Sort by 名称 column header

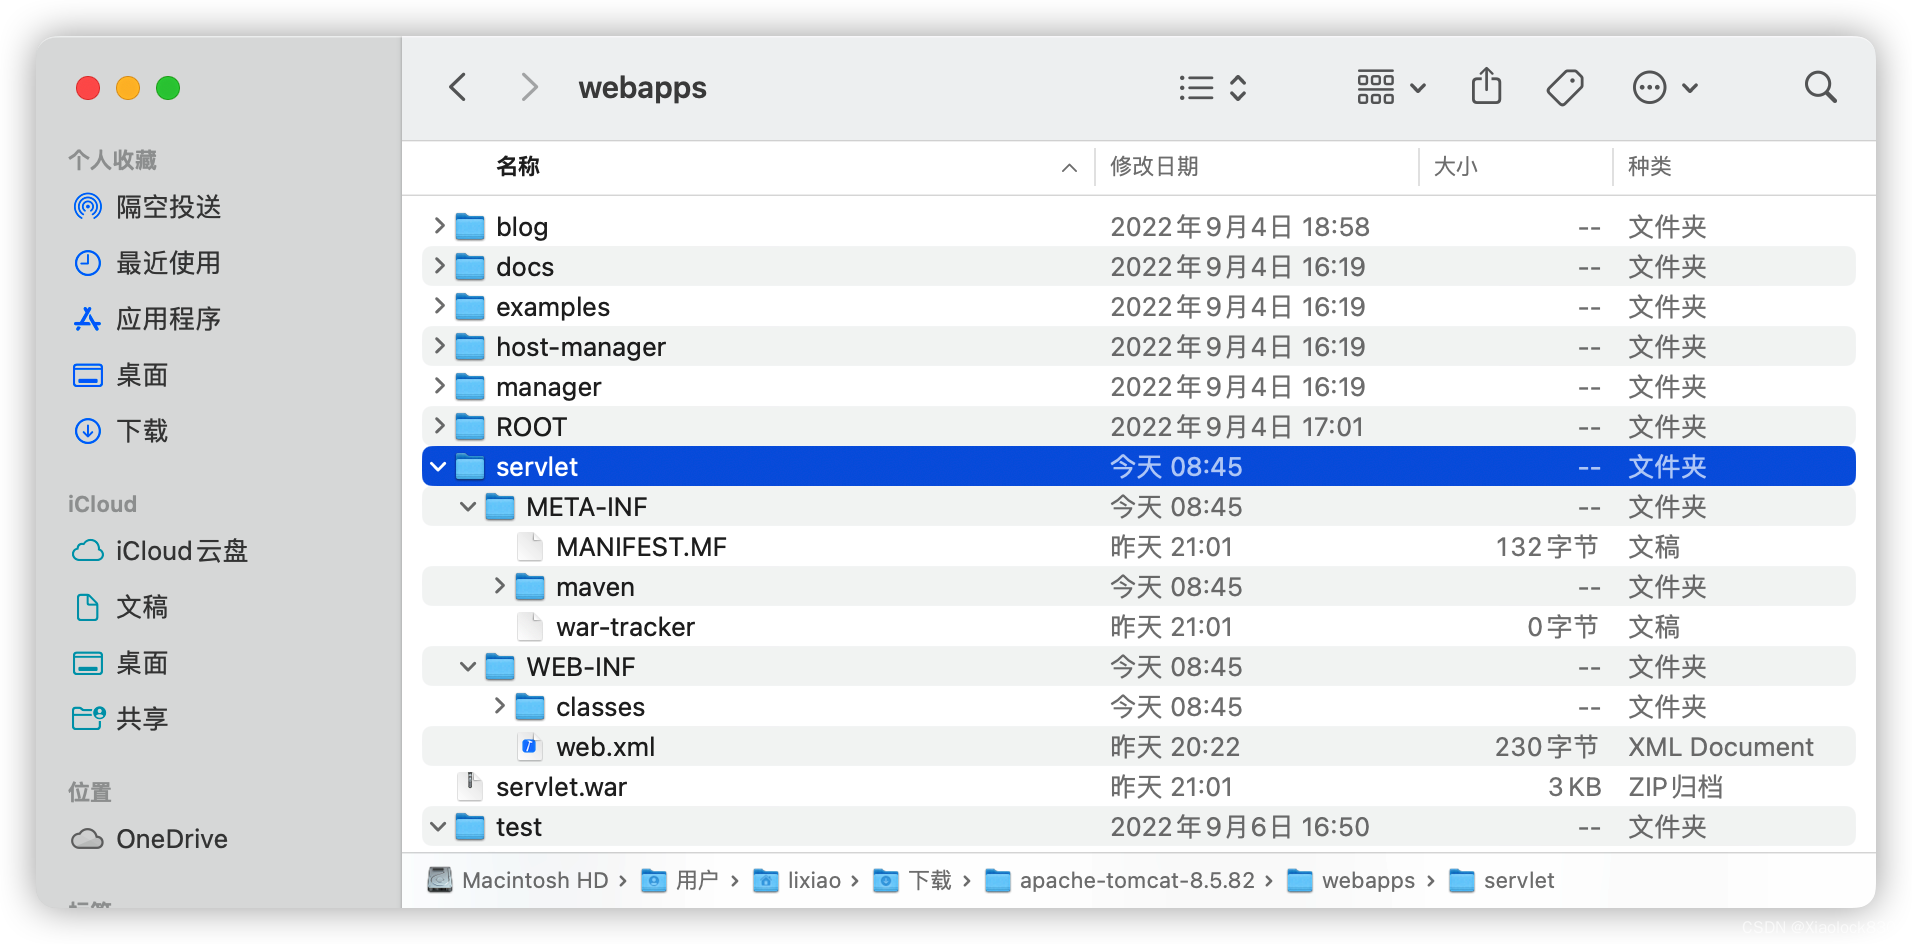coord(518,167)
